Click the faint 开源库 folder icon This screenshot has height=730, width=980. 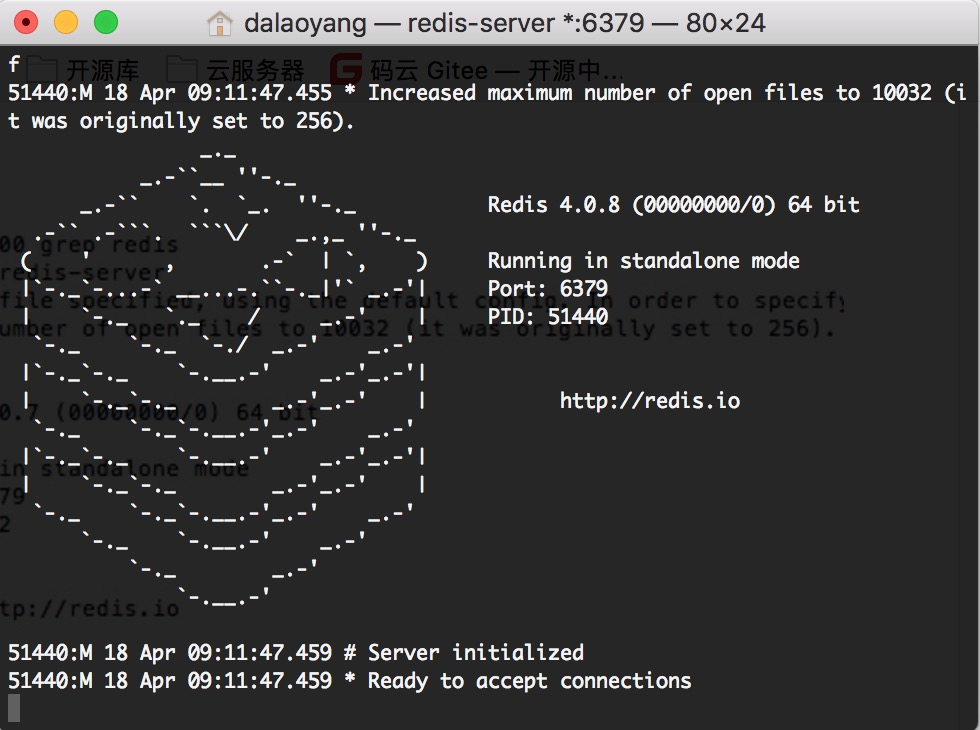[41, 69]
